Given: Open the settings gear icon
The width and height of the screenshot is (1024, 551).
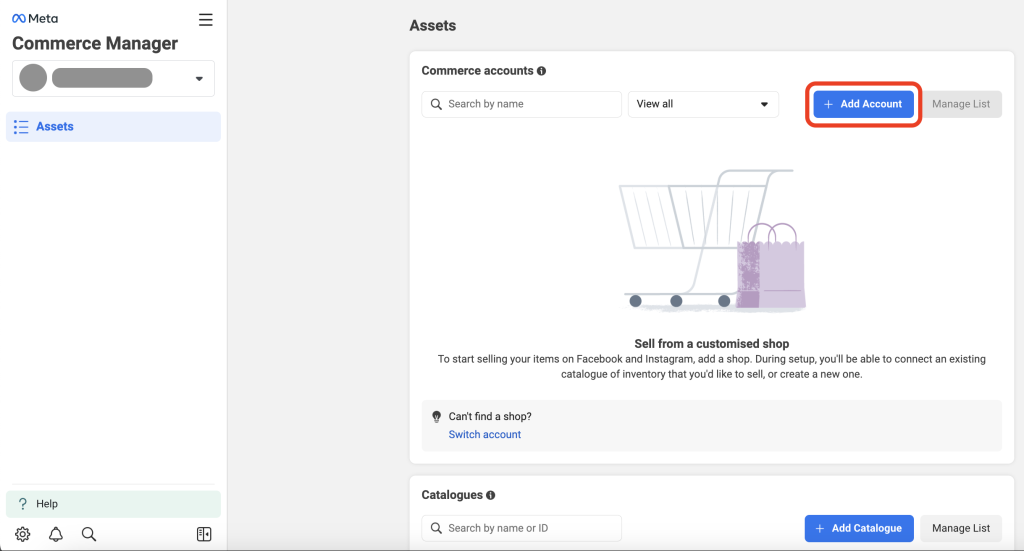Looking at the screenshot, I should pyautogui.click(x=22, y=534).
